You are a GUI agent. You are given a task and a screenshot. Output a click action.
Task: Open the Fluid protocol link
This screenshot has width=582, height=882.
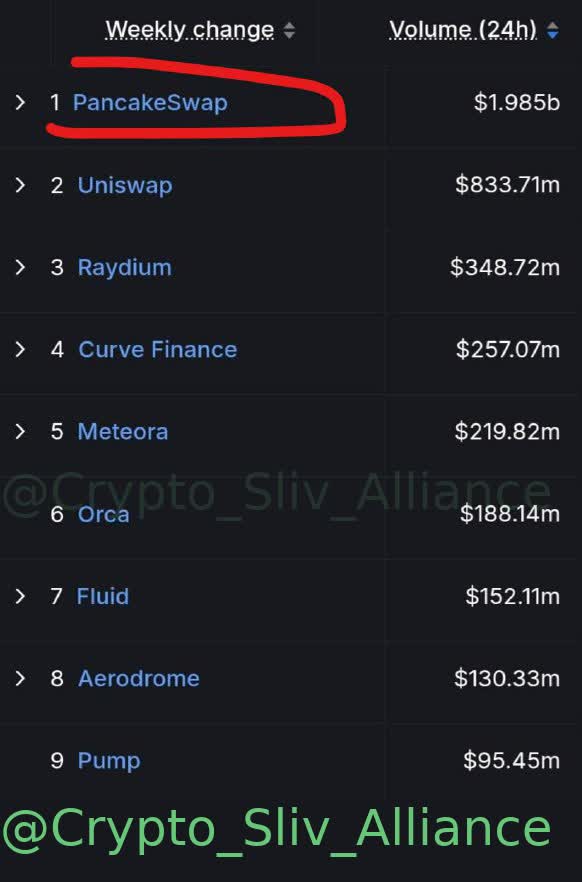pyautogui.click(x=102, y=596)
